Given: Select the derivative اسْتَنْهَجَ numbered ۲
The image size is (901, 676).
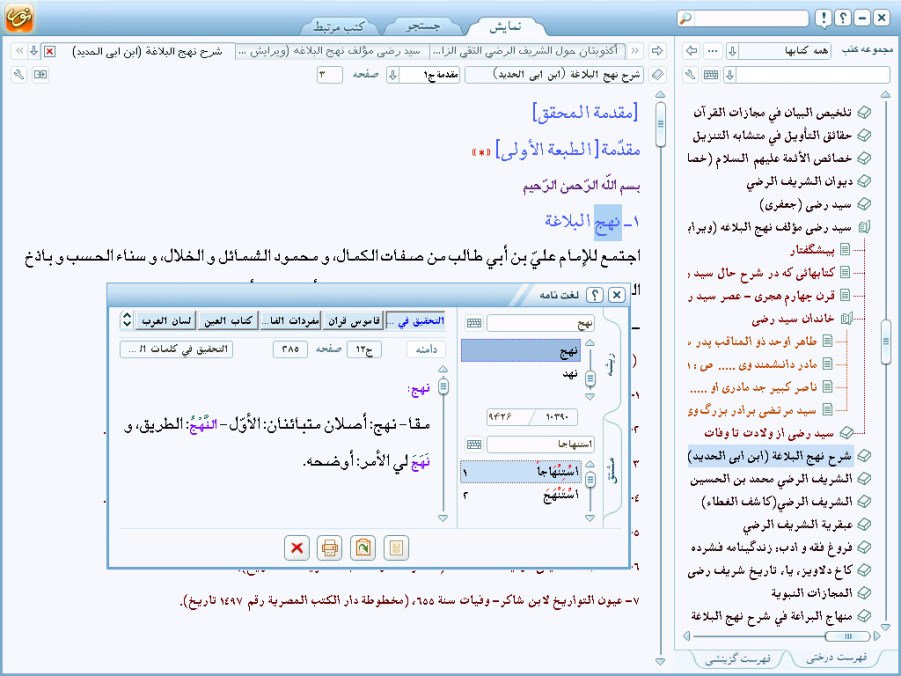Looking at the screenshot, I should pyautogui.click(x=521, y=496).
